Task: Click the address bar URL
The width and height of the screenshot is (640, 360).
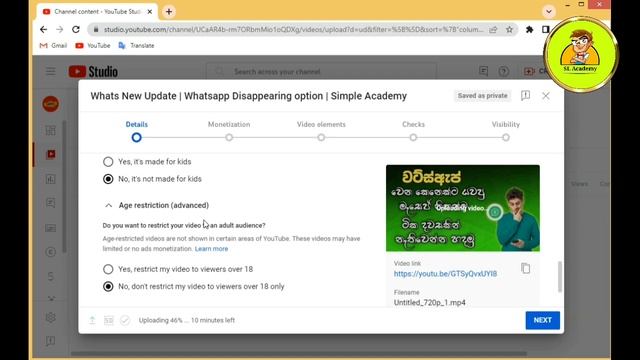Action: click(293, 29)
